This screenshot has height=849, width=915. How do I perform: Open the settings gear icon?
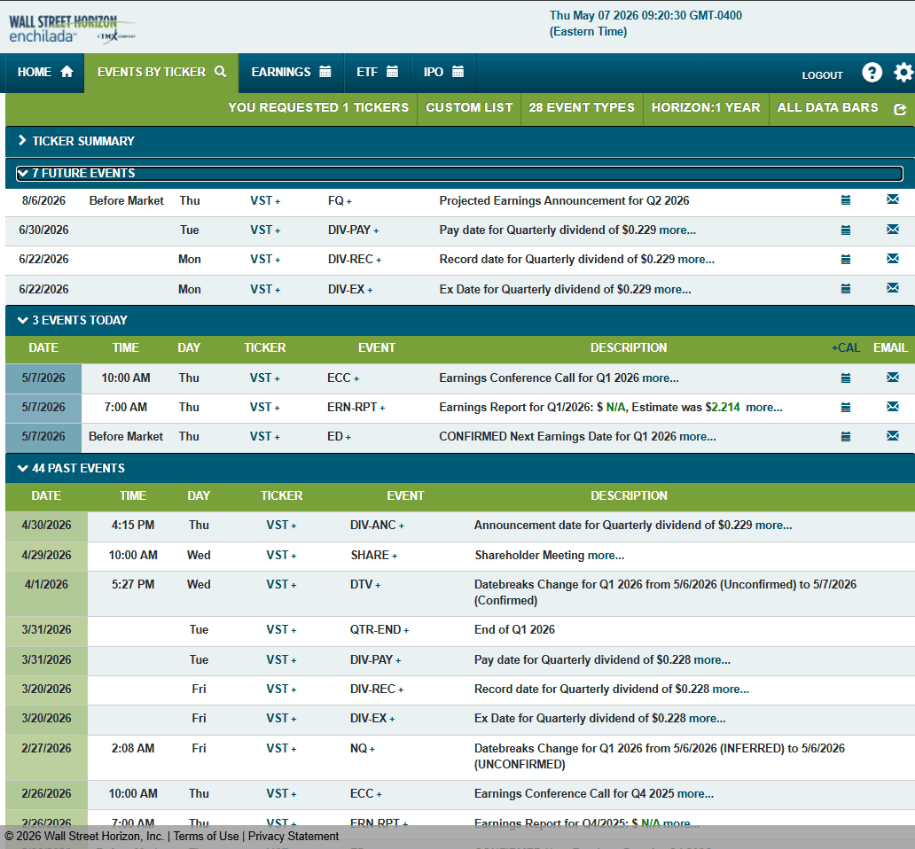(903, 72)
